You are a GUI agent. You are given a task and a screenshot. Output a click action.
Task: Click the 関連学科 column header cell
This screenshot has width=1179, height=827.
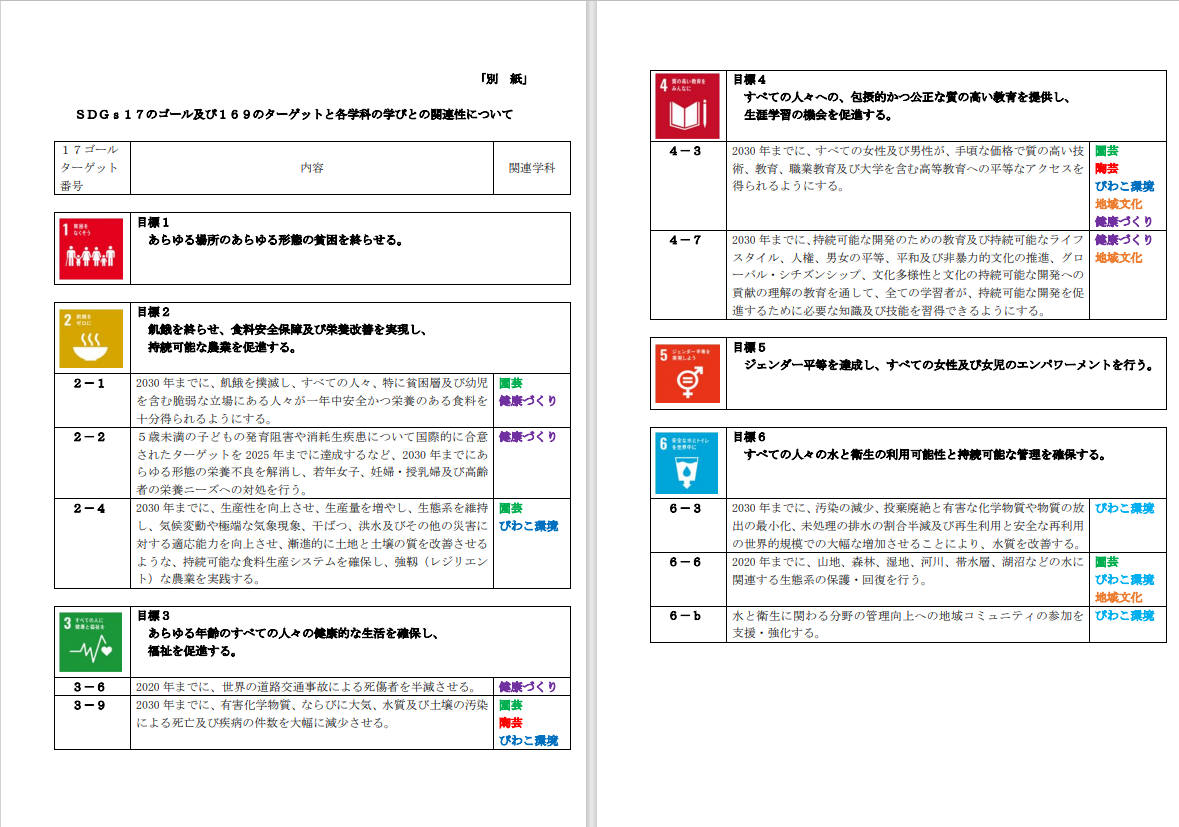531,168
